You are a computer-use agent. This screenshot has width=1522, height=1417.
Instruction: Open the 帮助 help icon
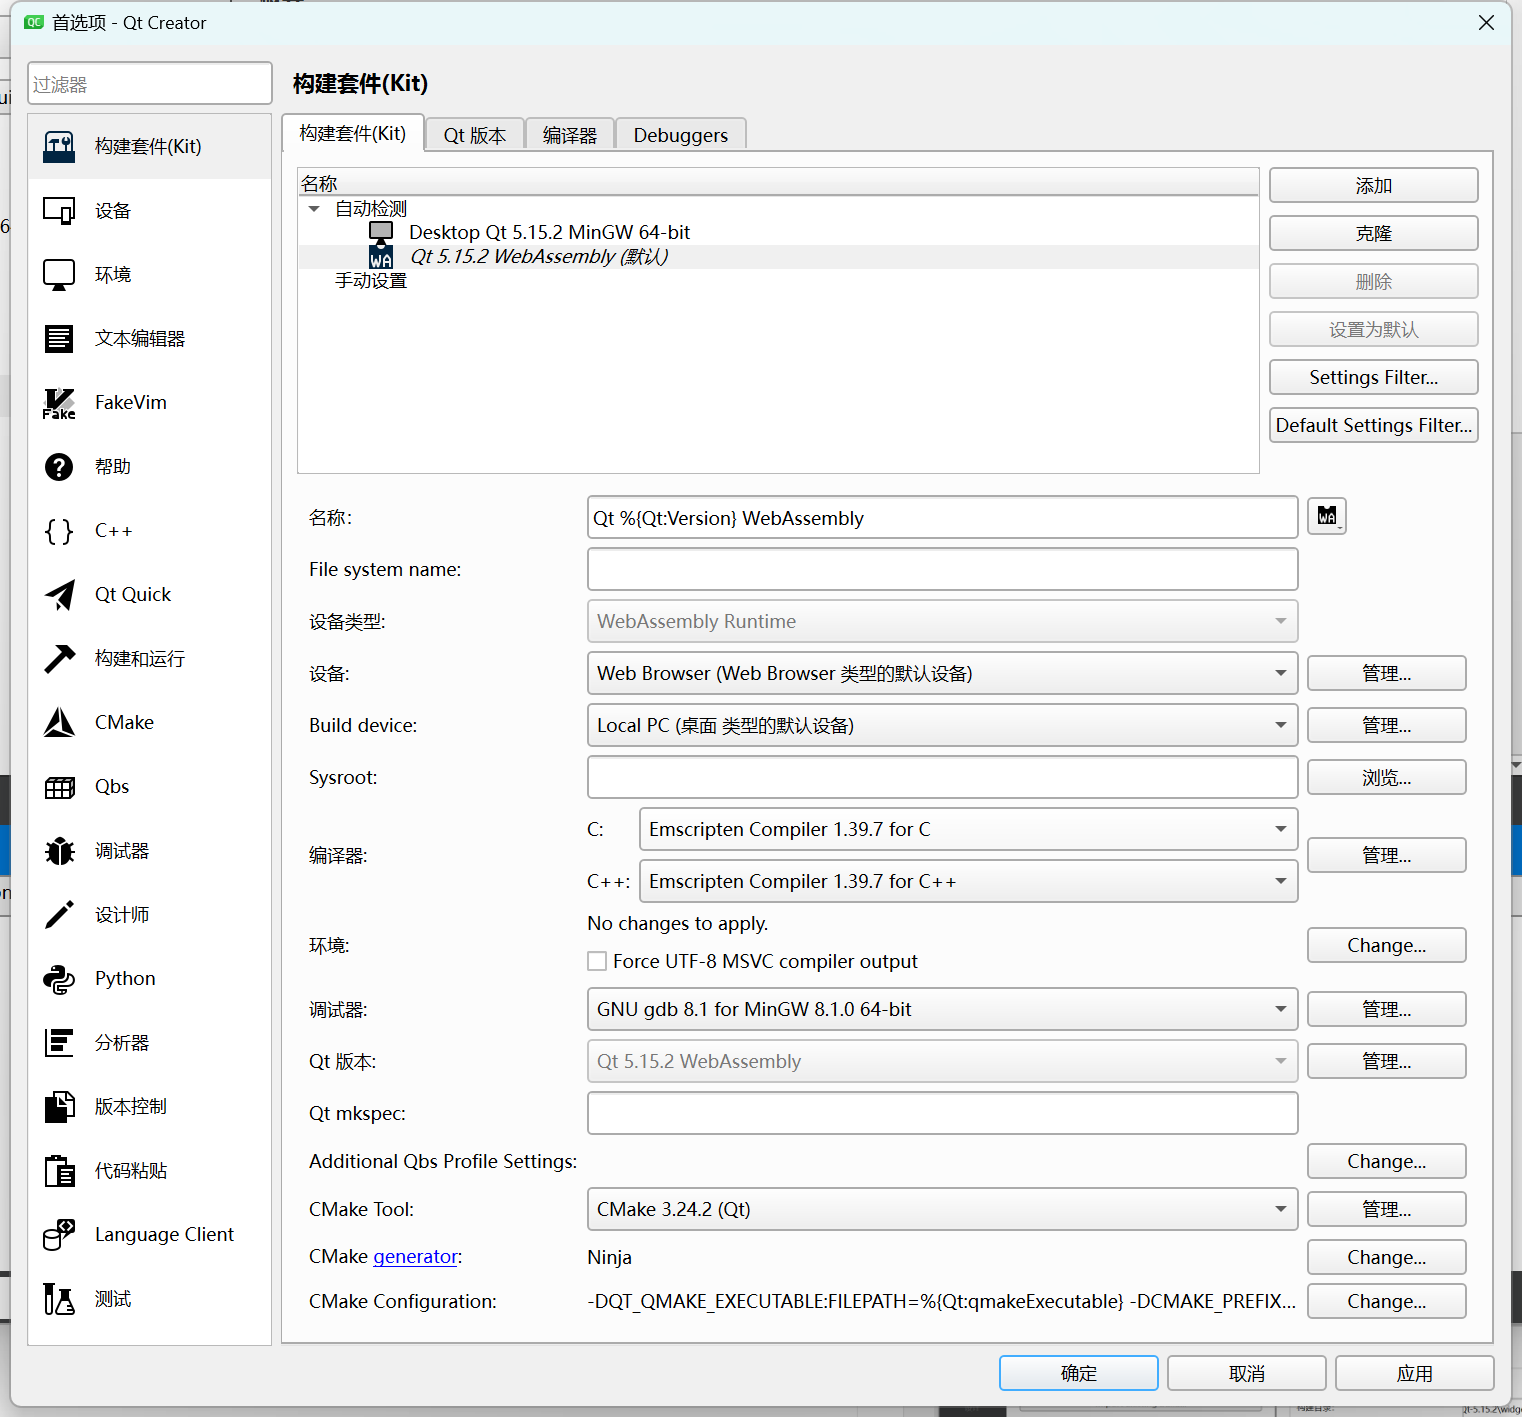59,467
